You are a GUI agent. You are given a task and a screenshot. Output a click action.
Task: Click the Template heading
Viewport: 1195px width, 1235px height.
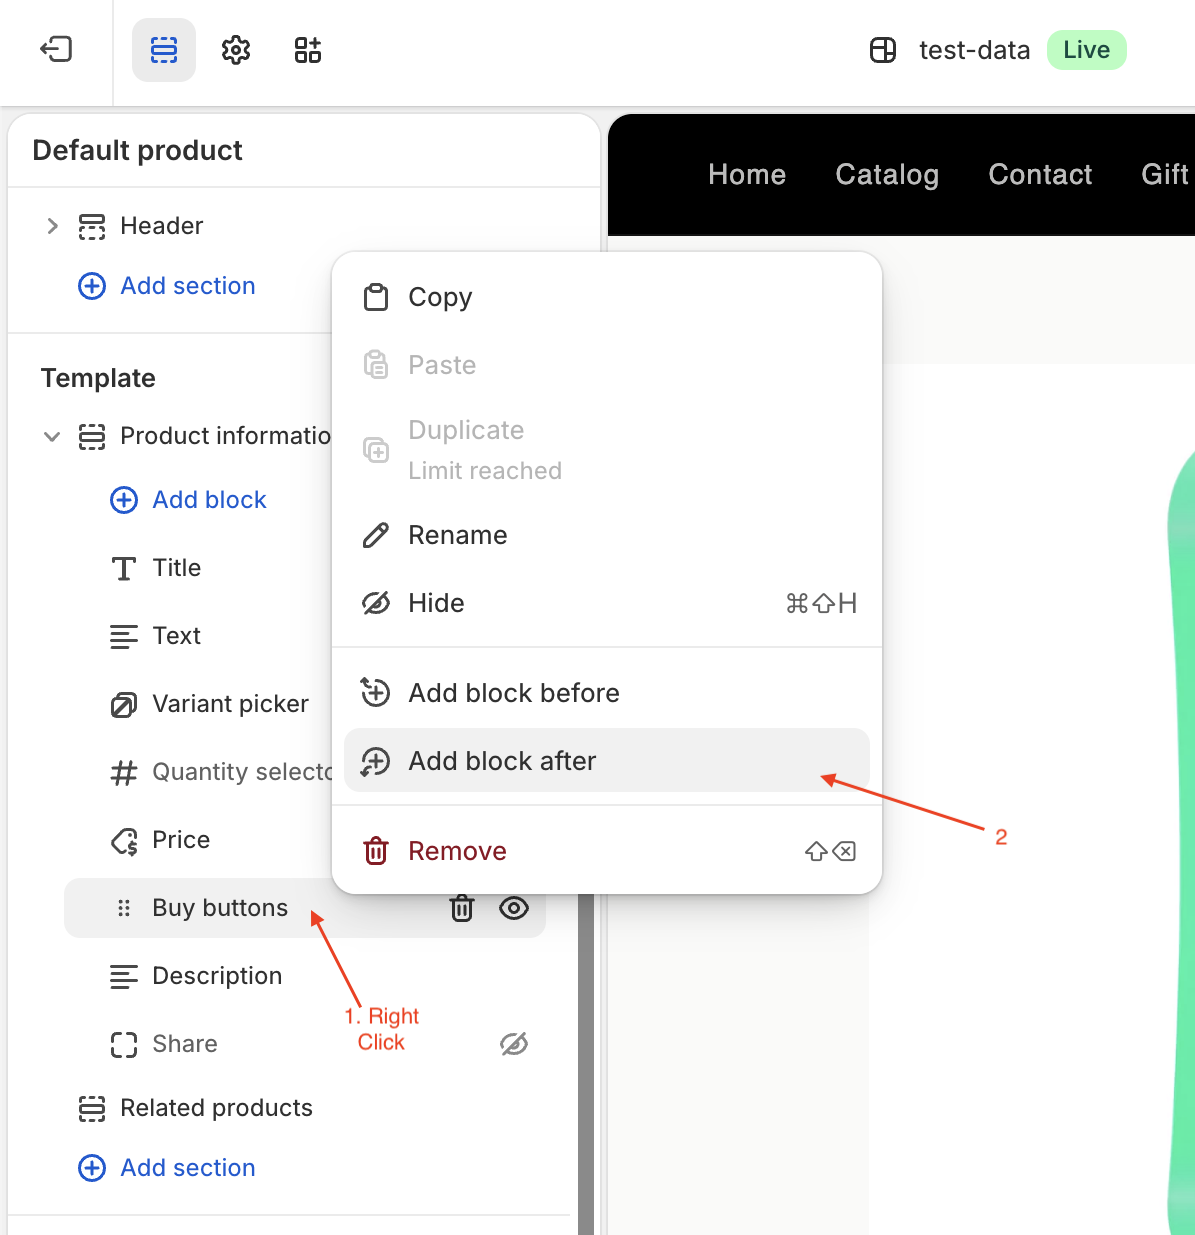(98, 378)
